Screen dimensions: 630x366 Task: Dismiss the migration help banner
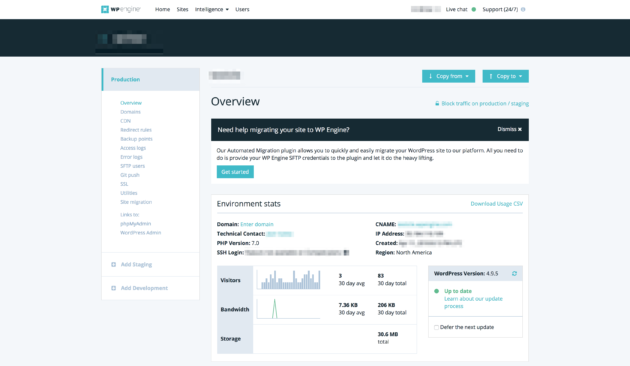pos(509,129)
